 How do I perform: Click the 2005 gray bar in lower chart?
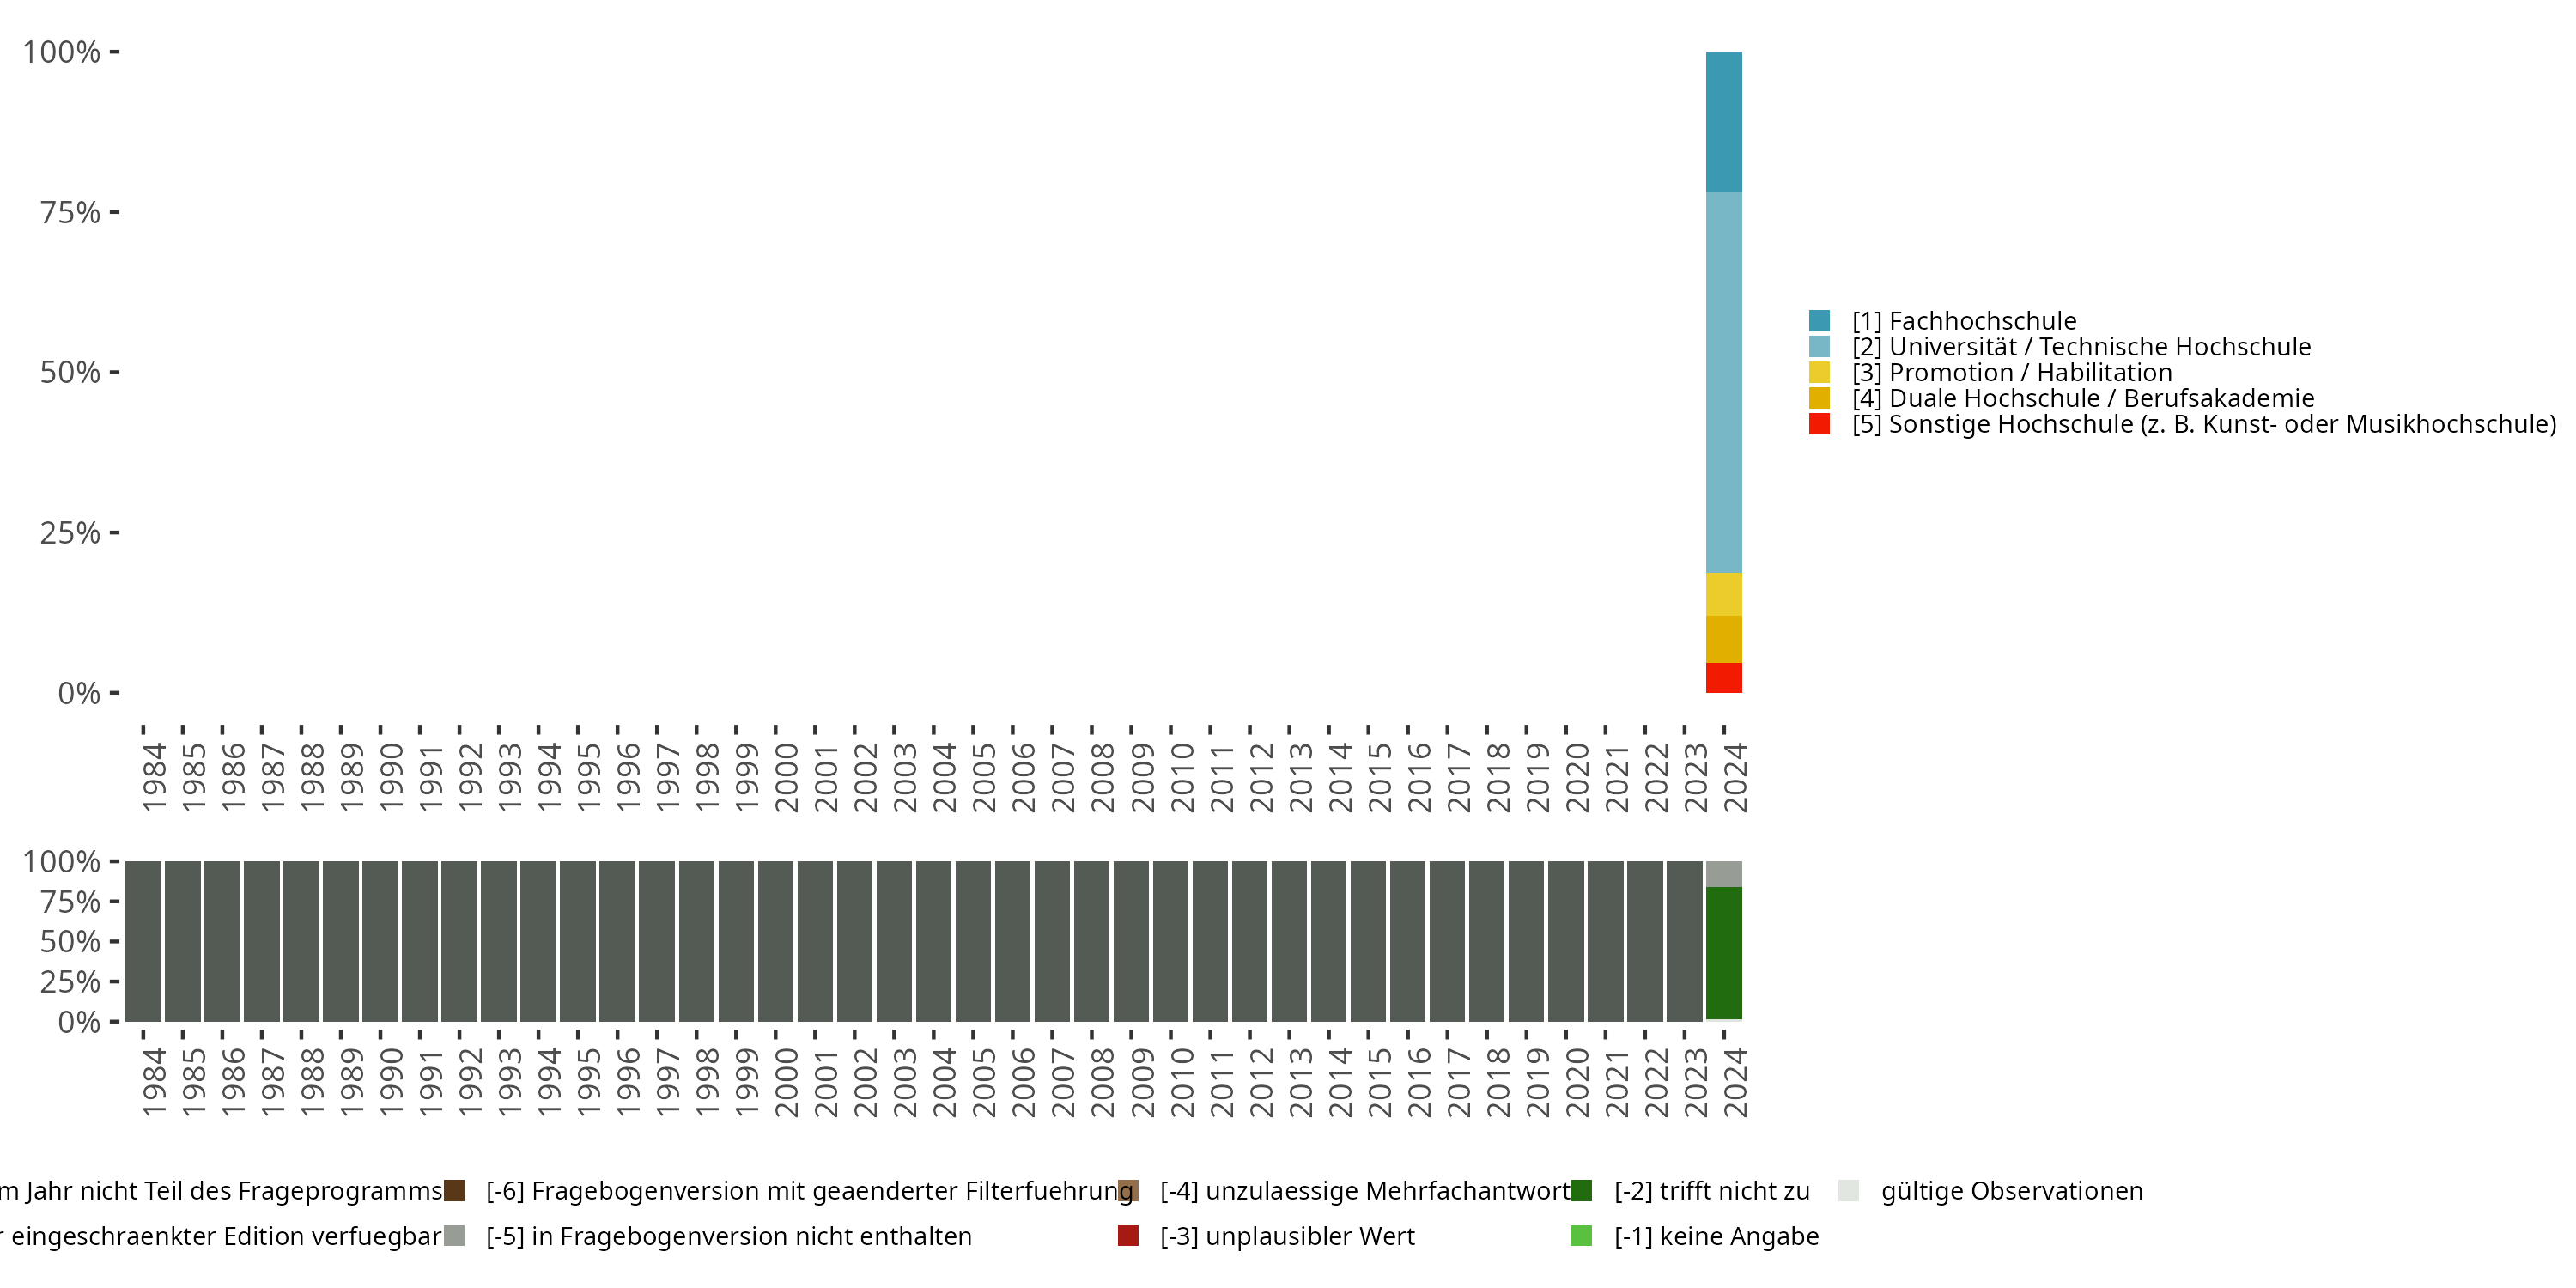click(x=973, y=940)
